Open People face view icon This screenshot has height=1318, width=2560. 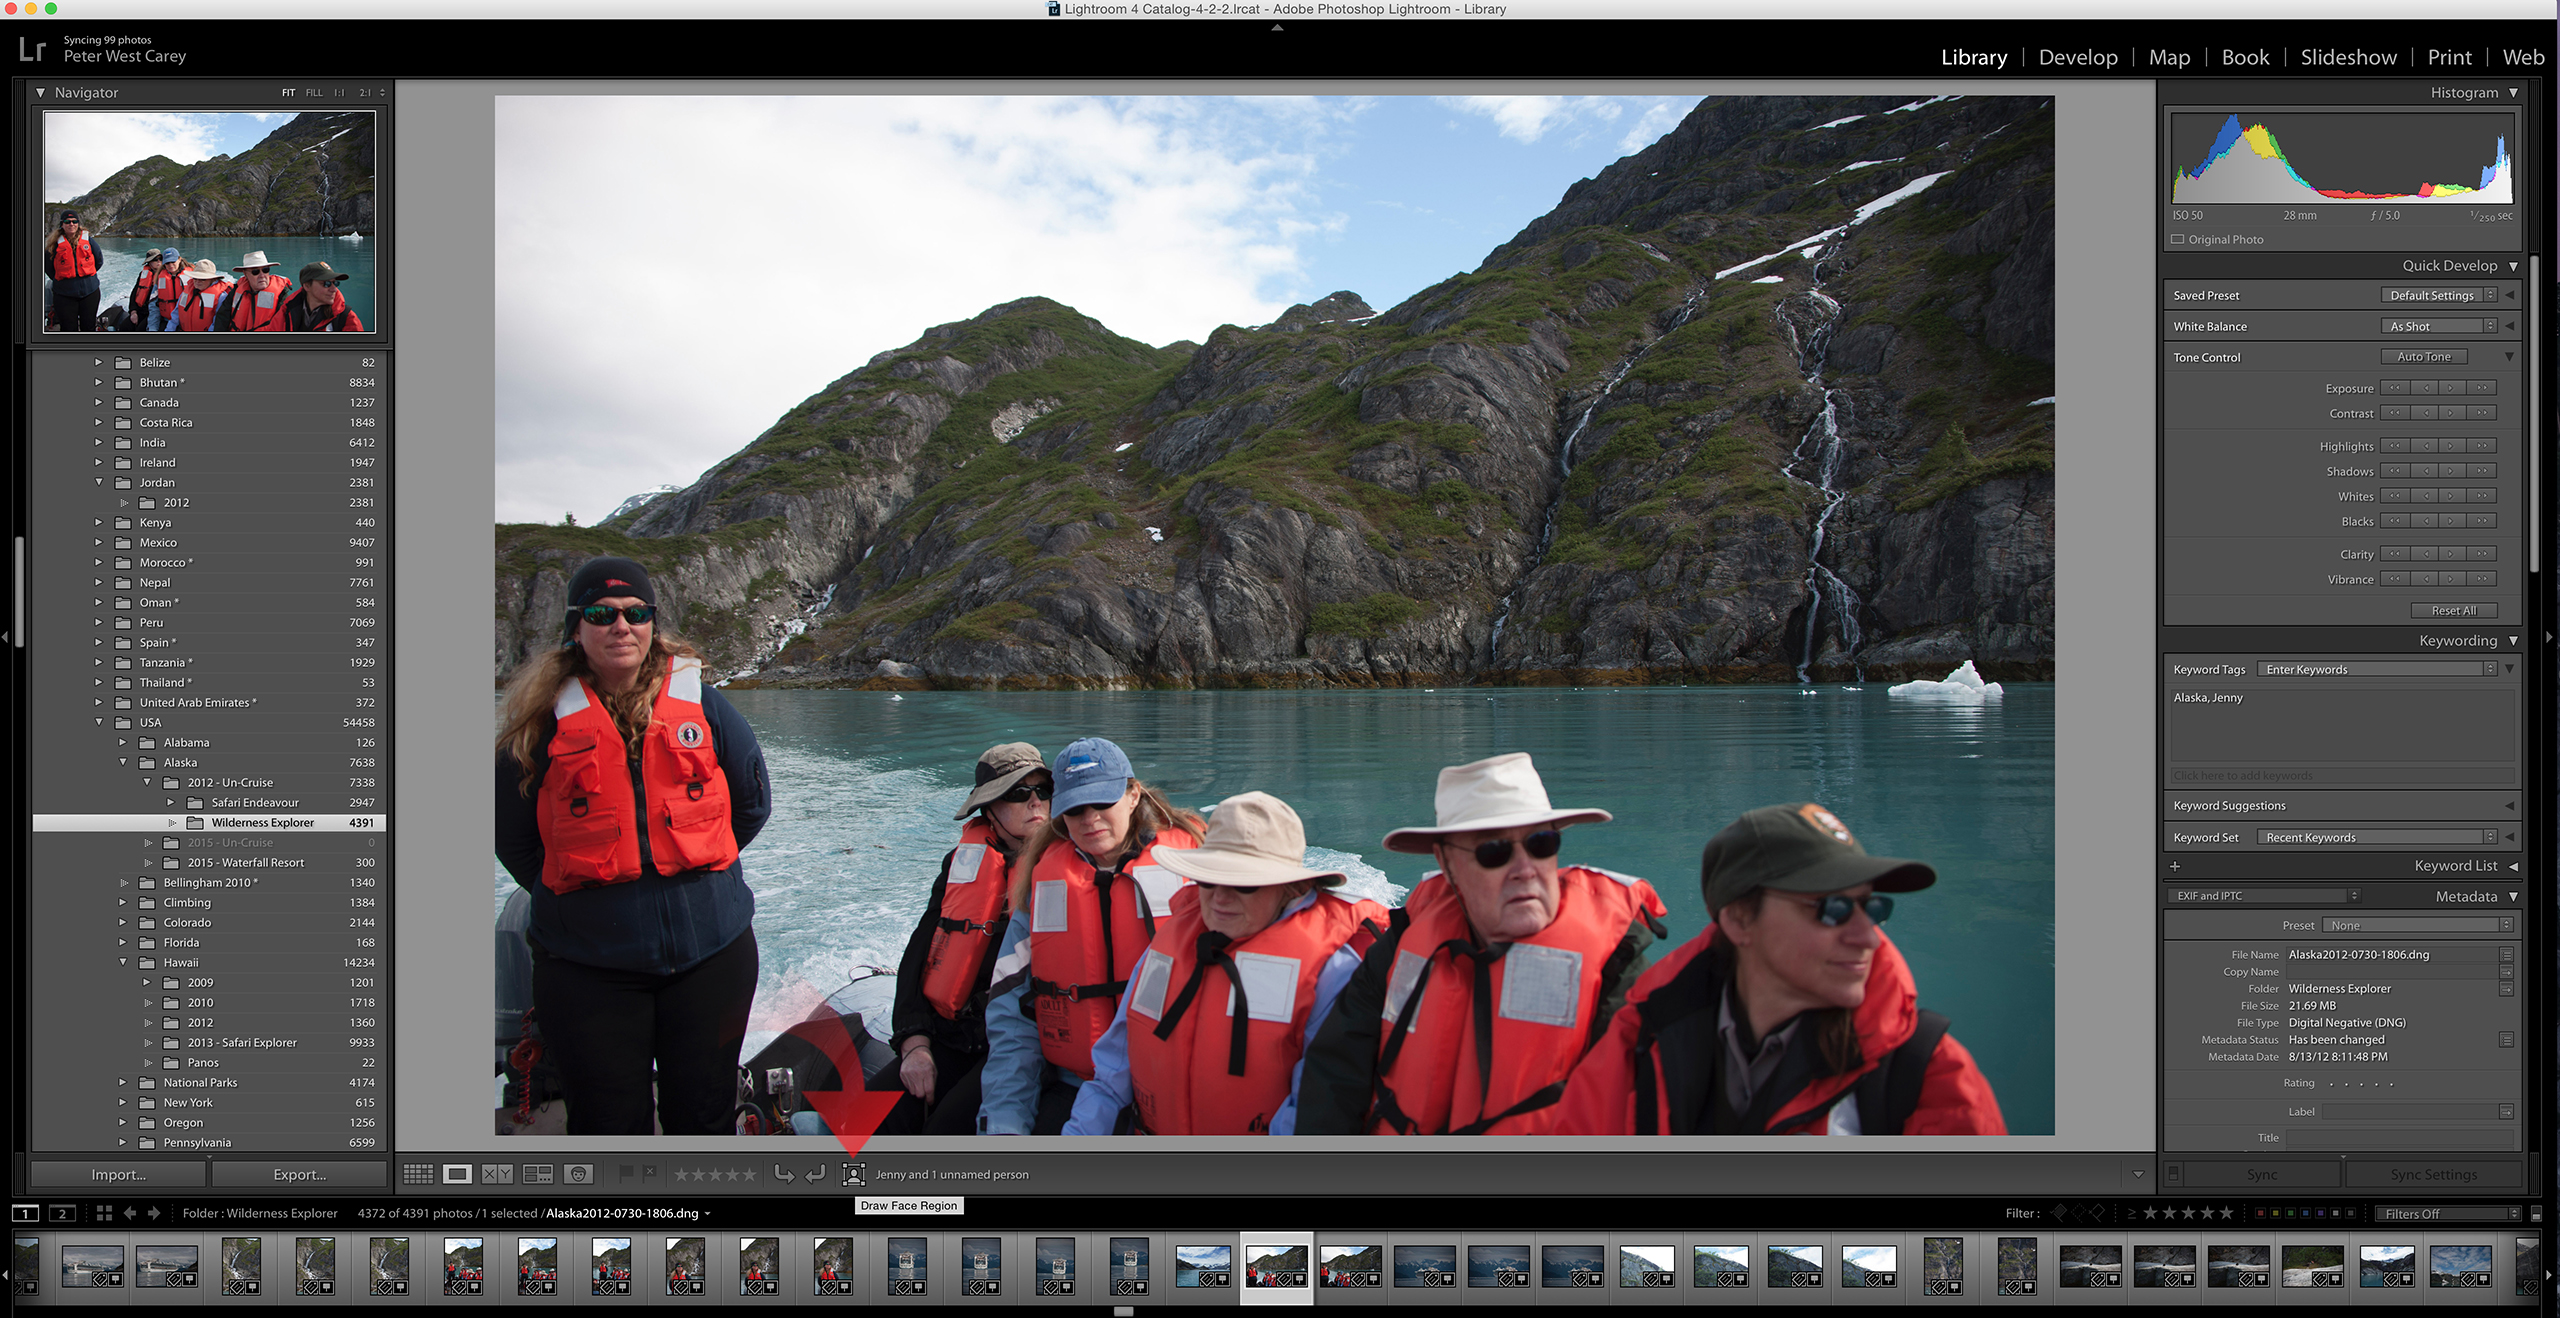578,1174
